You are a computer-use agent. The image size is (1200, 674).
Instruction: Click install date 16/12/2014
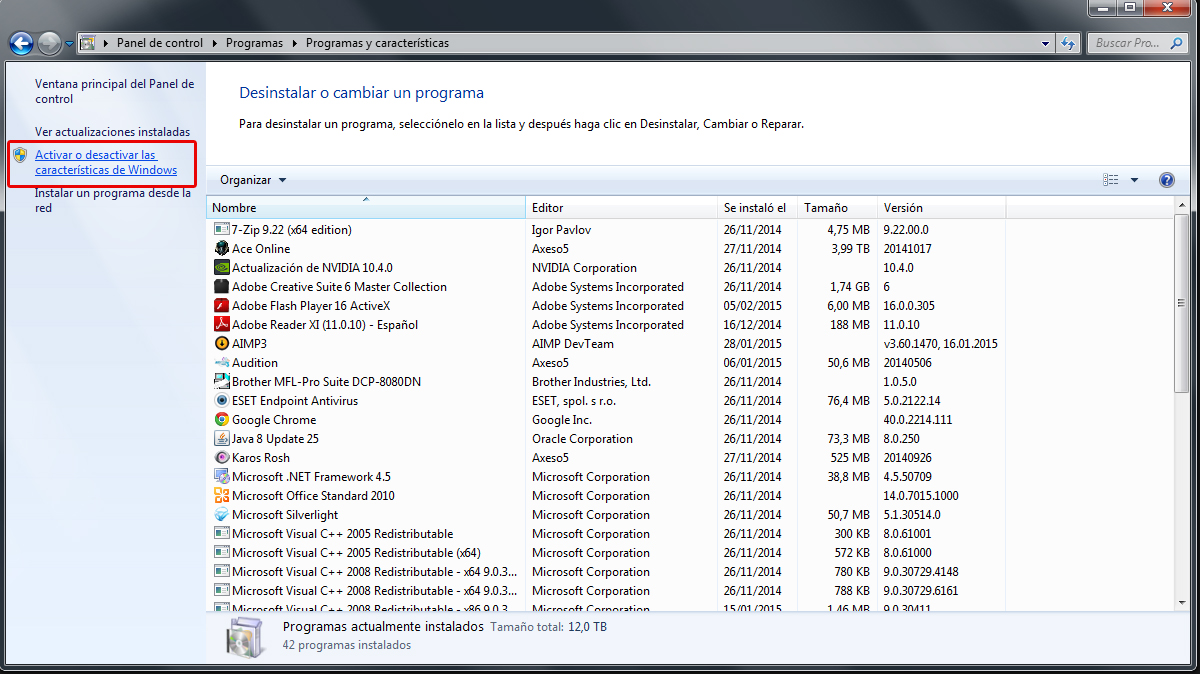pyautogui.click(x=753, y=325)
